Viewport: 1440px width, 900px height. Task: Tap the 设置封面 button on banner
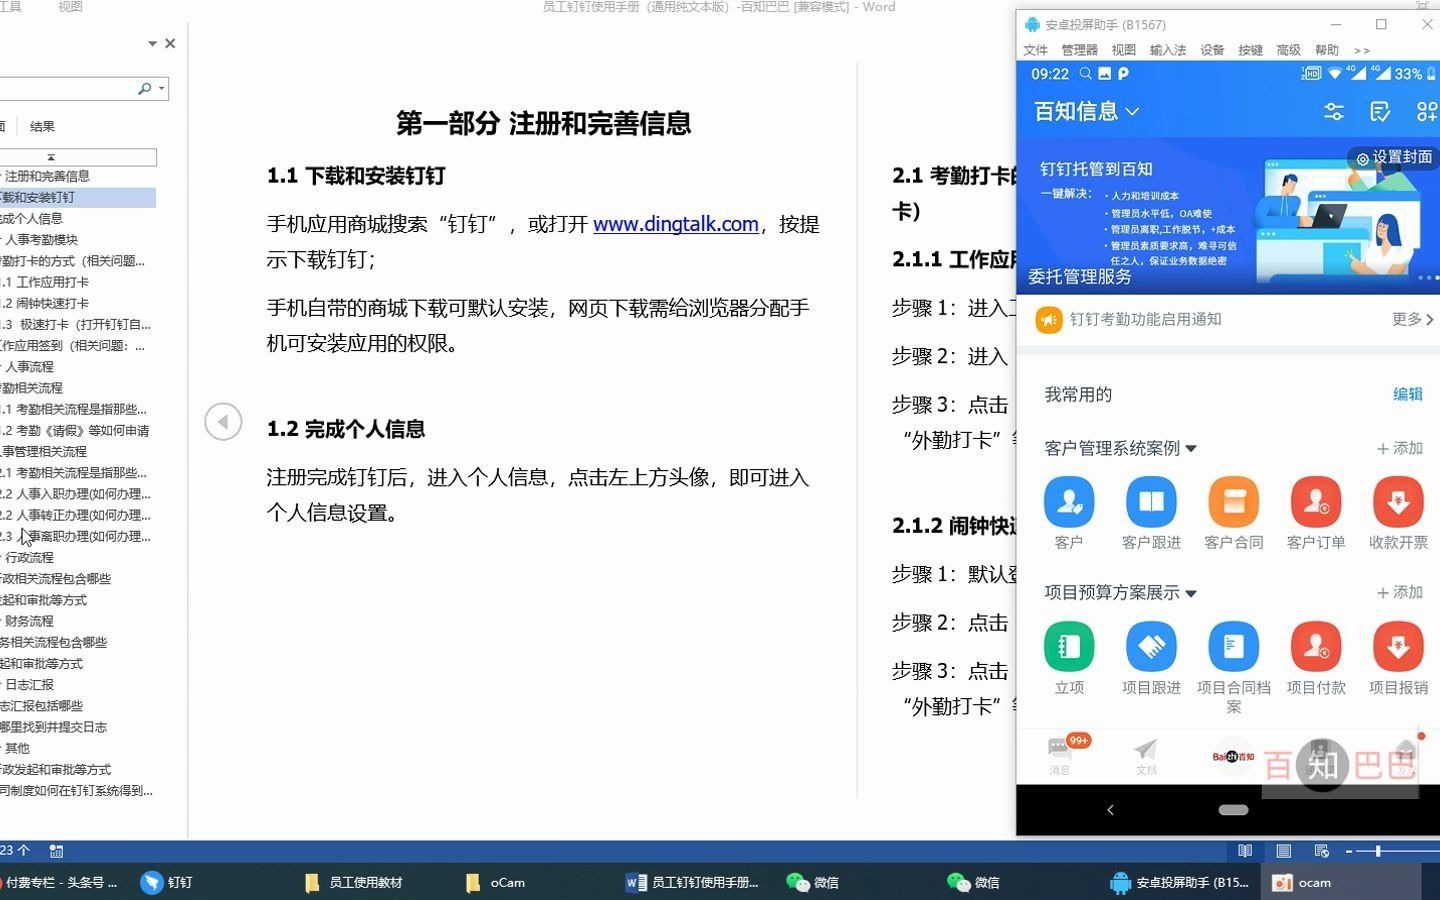pos(1394,157)
